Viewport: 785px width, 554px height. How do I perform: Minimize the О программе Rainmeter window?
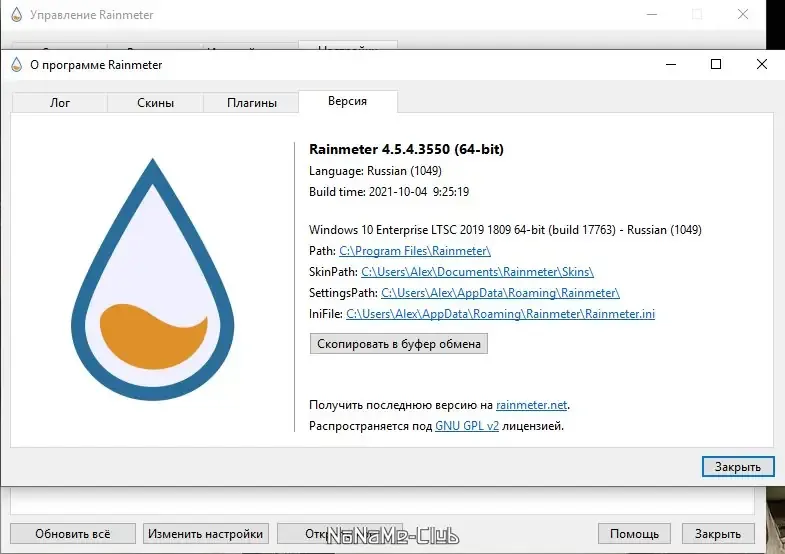[671, 64]
